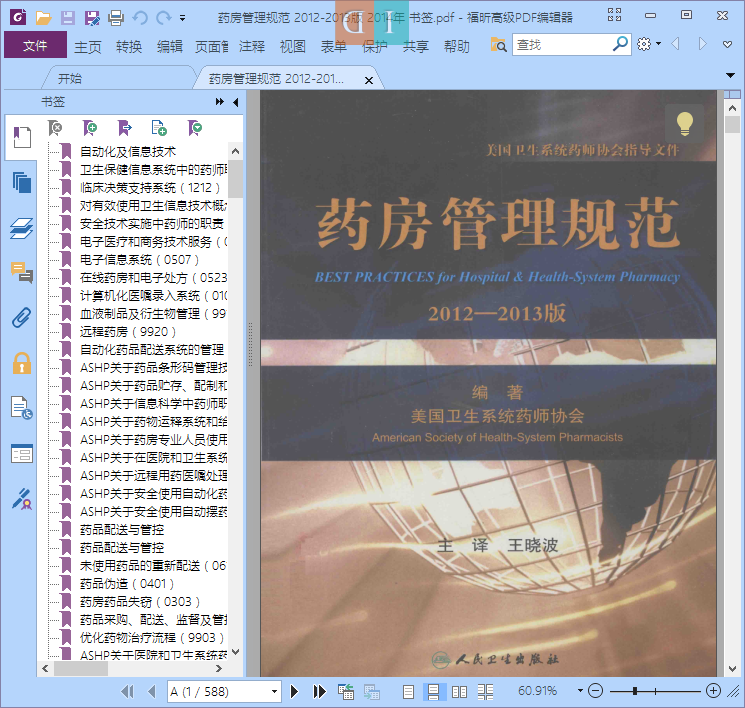Image resolution: width=745 pixels, height=708 pixels.
Task: Expand the bookmark panel options arrows
Action: 220,102
